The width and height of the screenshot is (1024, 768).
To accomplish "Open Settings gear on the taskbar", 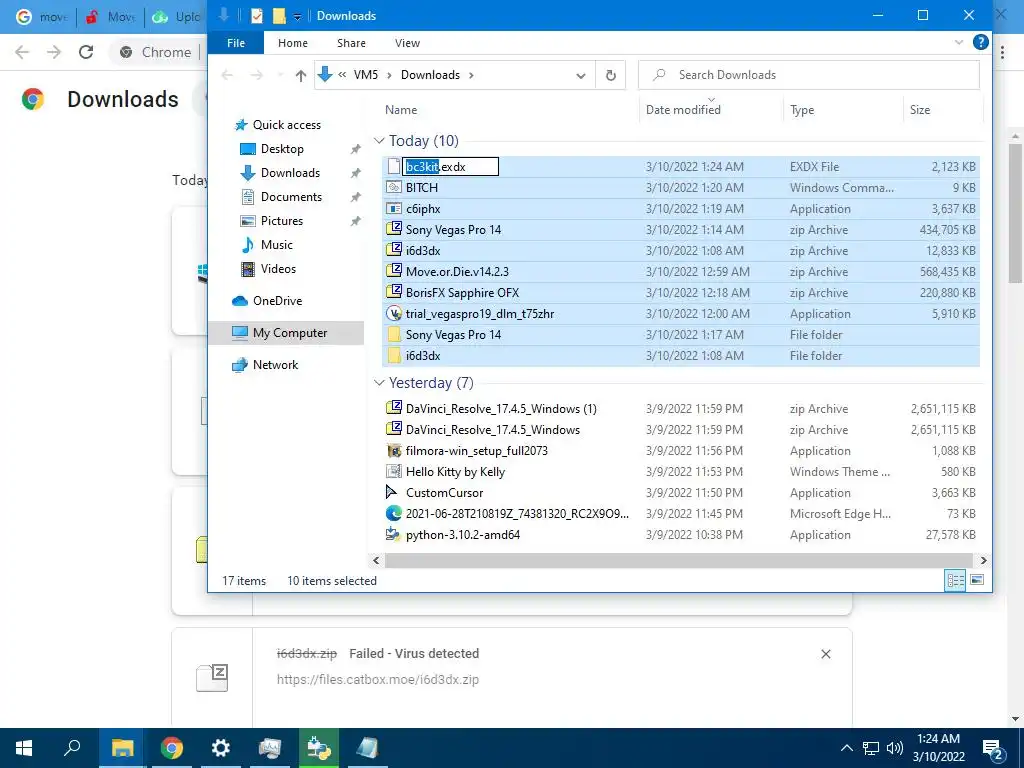I will tap(221, 748).
